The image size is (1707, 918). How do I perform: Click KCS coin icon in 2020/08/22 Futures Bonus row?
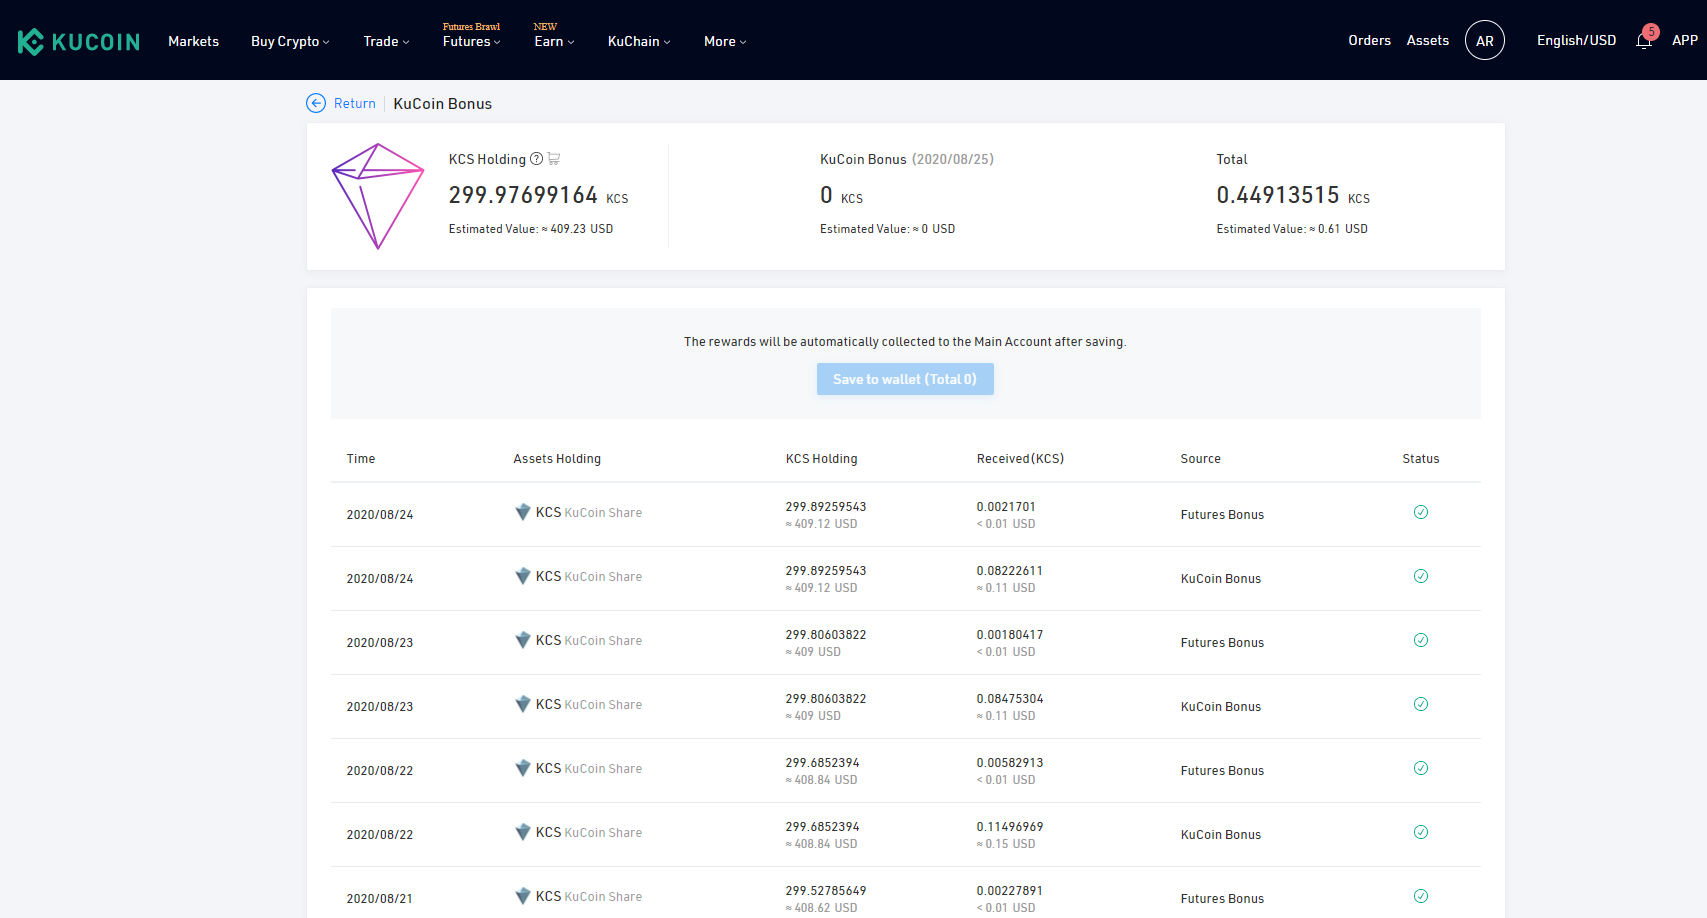click(522, 768)
